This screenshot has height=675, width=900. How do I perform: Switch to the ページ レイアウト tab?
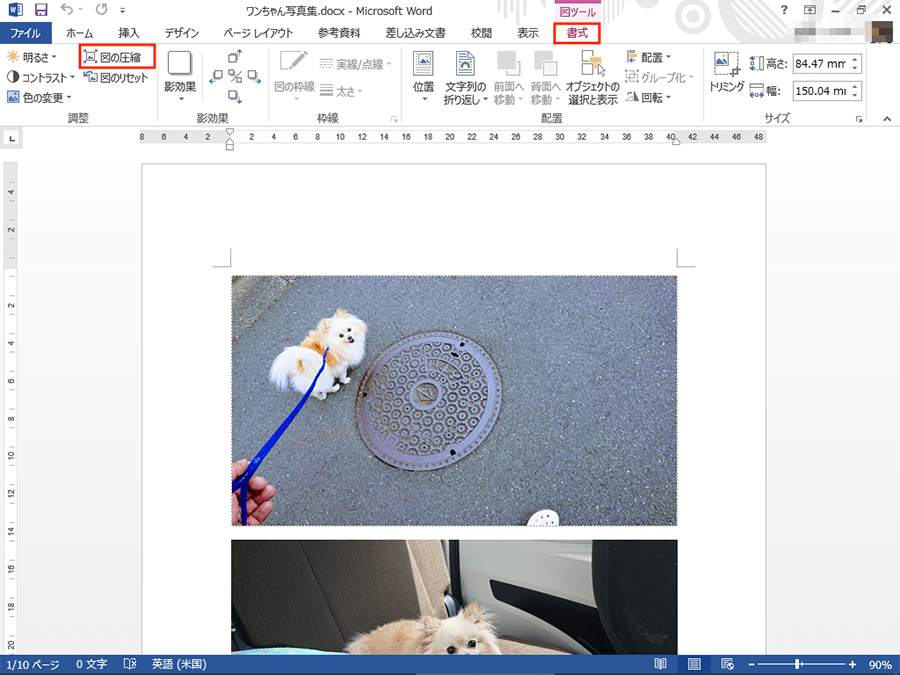258,33
